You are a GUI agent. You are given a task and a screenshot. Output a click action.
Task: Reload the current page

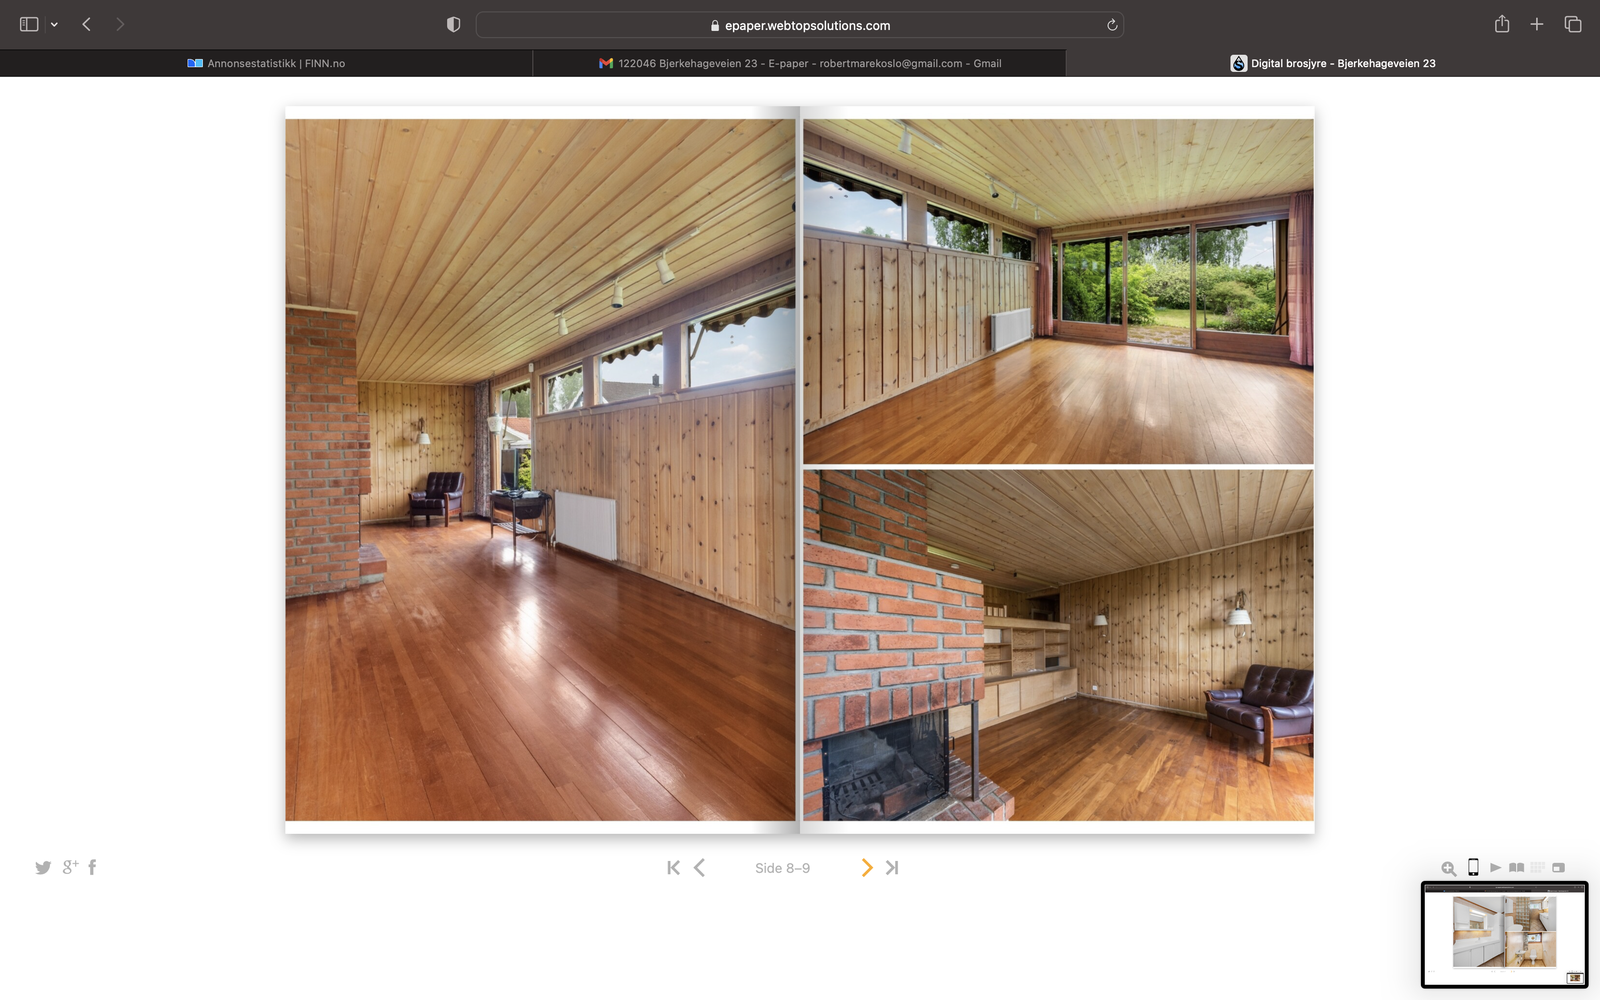tap(1112, 25)
